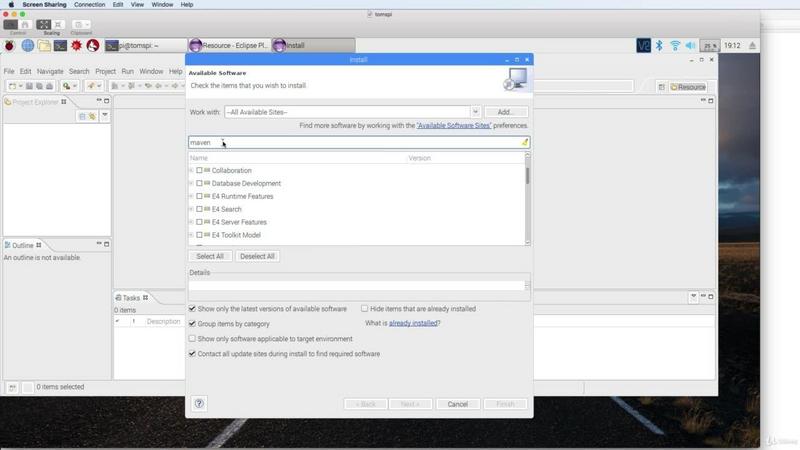Minimize the Outline view
The height and width of the screenshot is (450, 800).
click(98, 244)
